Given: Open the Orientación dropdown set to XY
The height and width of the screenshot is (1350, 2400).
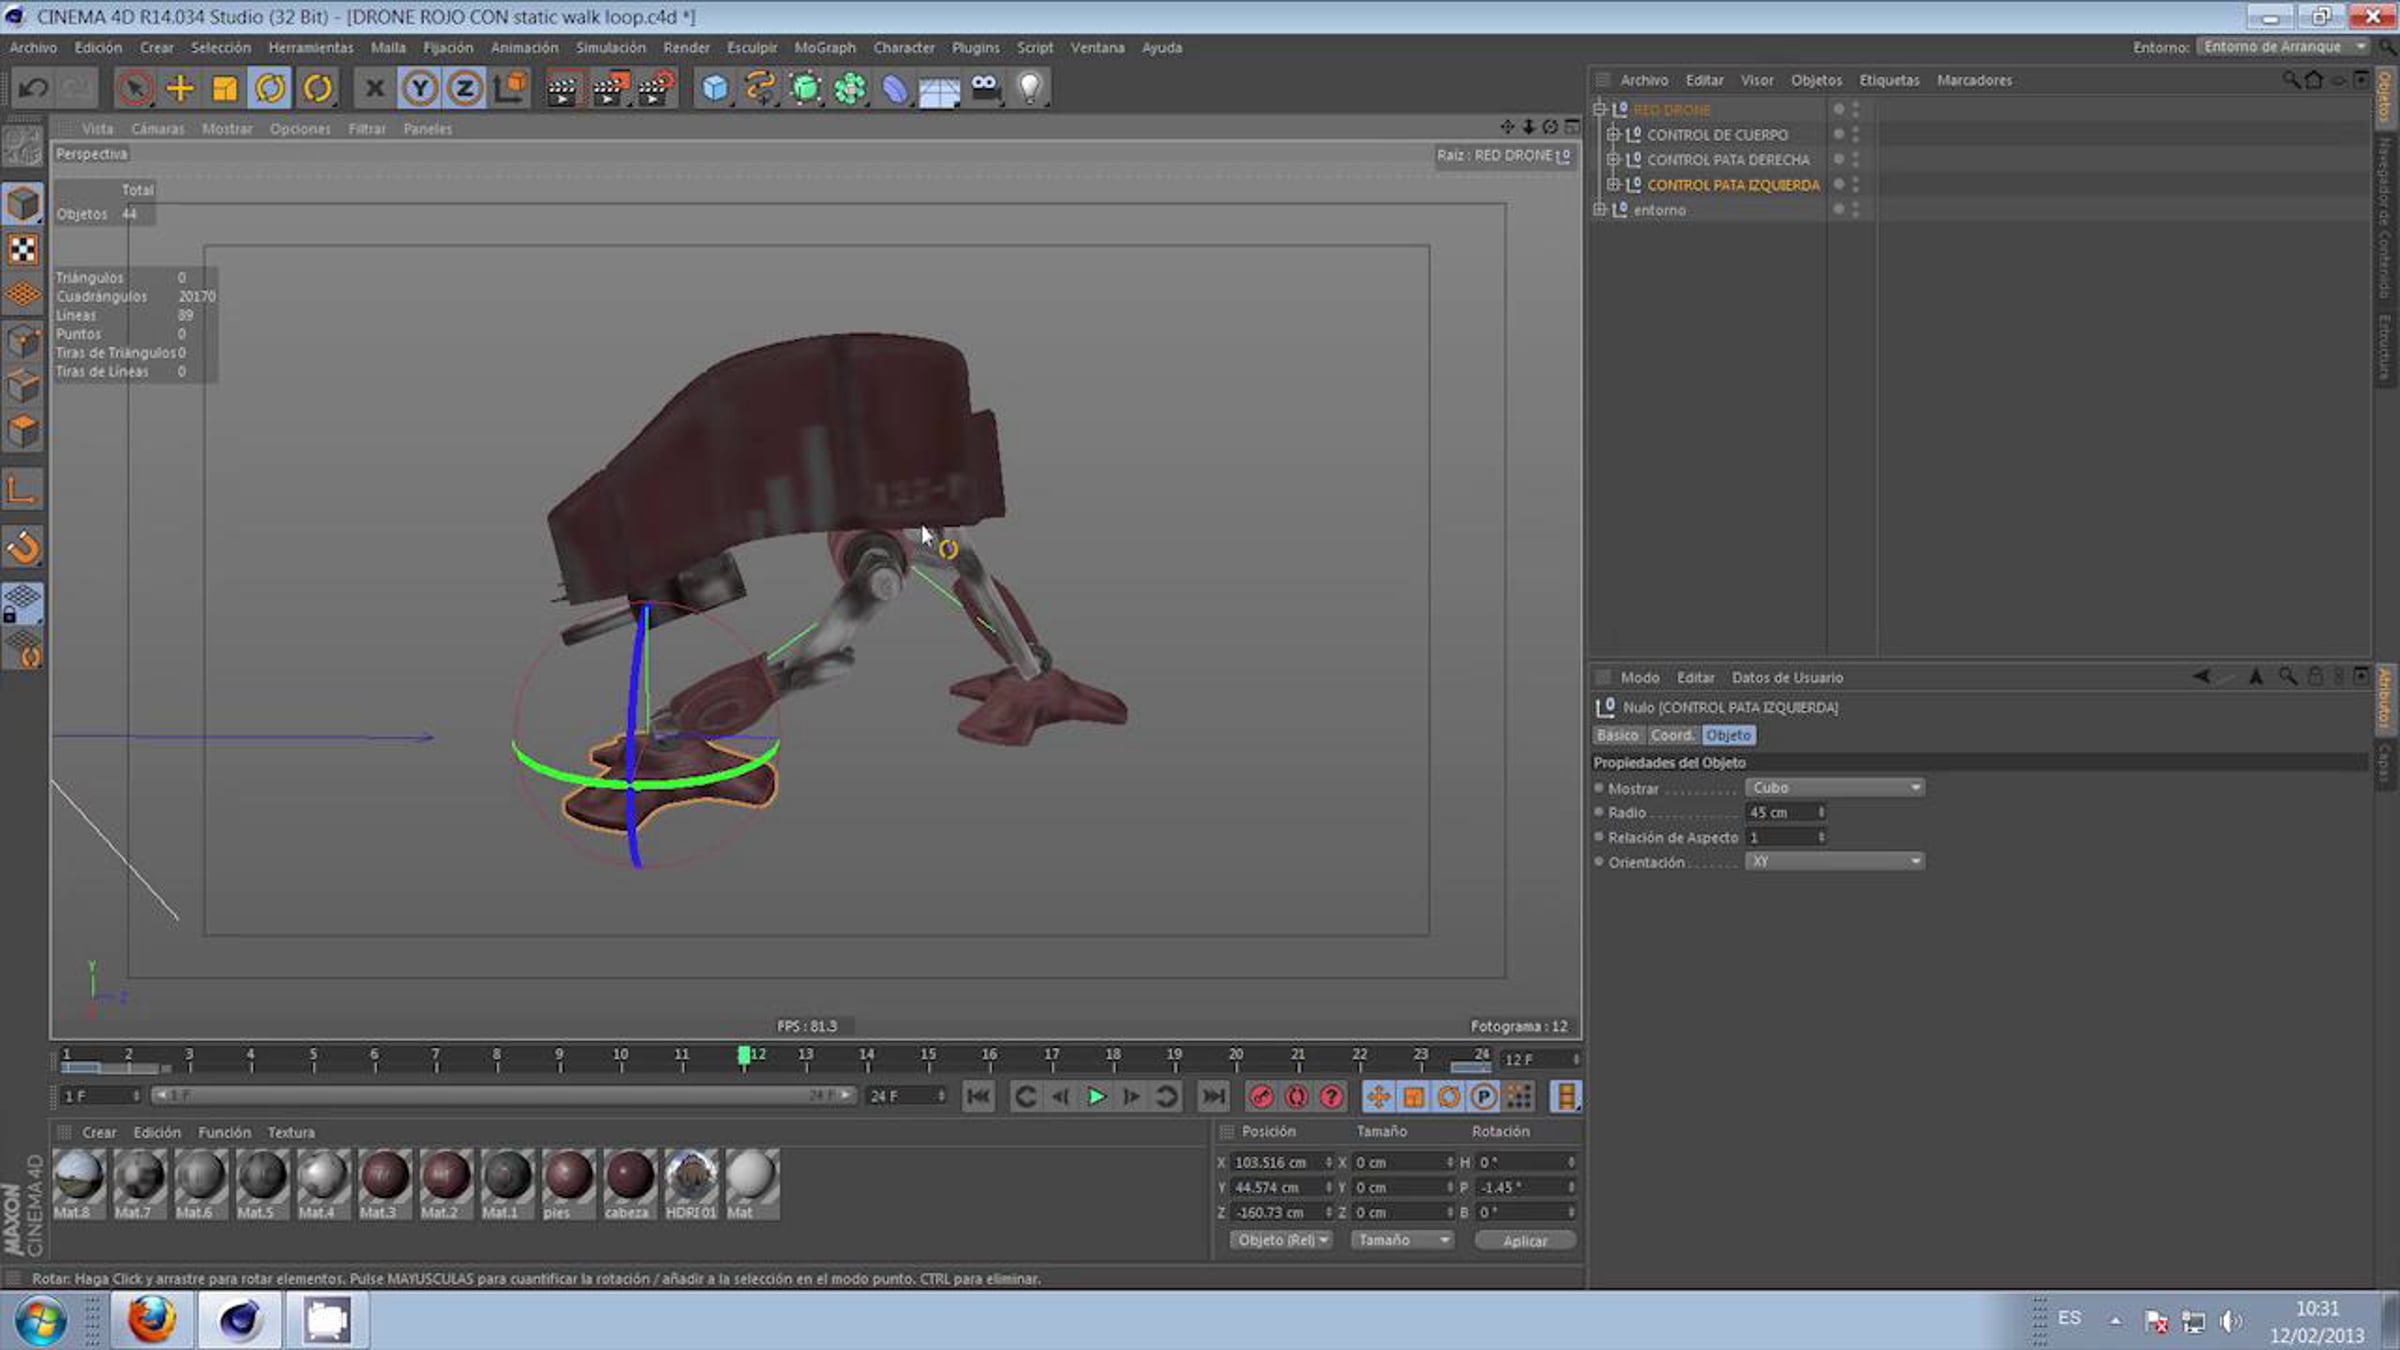Looking at the screenshot, I should 1834,862.
